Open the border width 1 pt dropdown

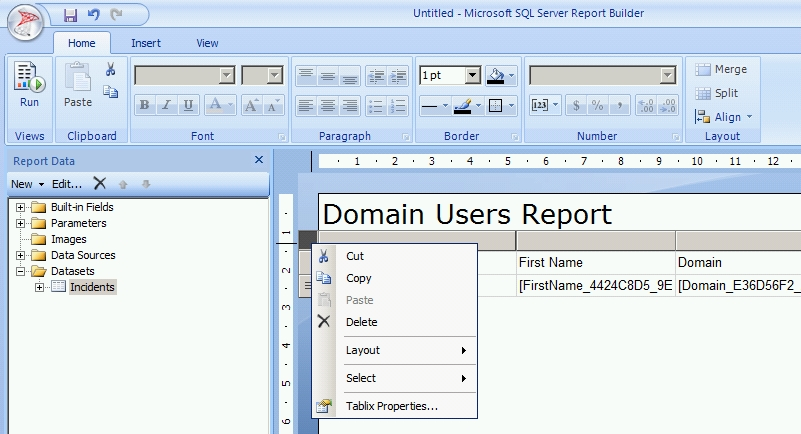point(472,75)
